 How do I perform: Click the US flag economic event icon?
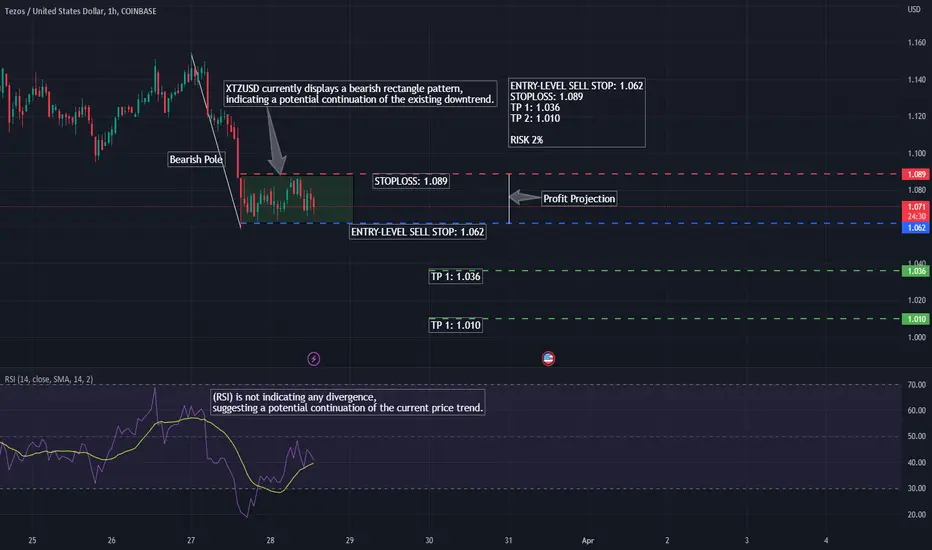point(548,359)
